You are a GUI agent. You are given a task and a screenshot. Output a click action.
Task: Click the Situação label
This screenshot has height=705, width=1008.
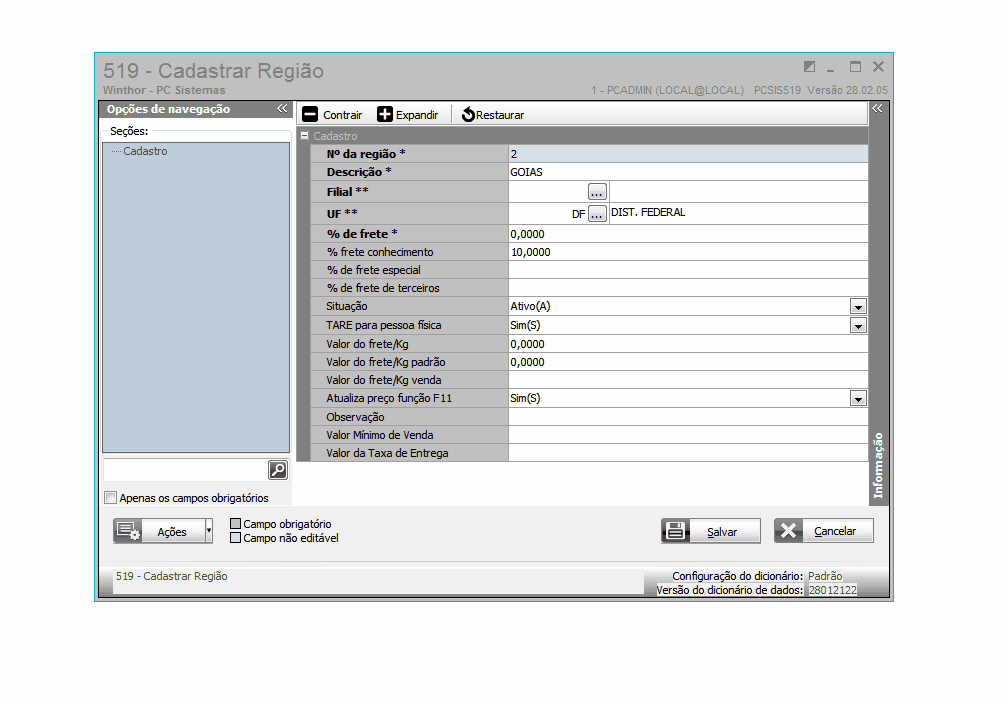point(346,306)
